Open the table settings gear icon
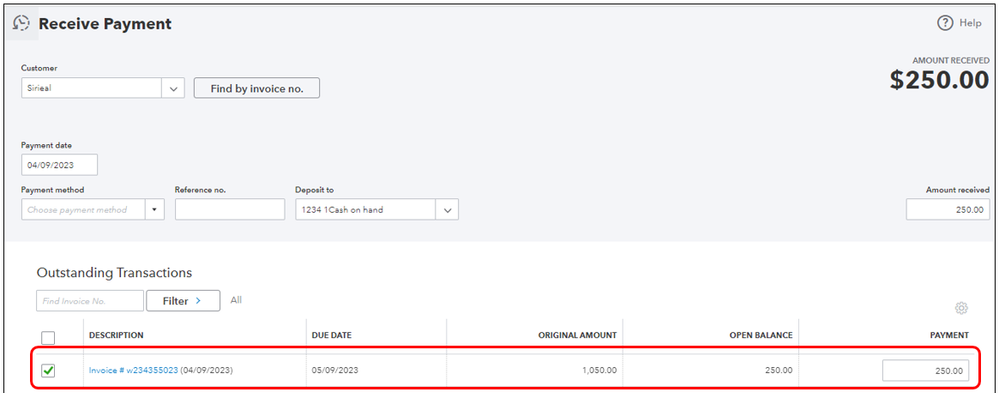Image resolution: width=999 pixels, height=393 pixels. 961,308
